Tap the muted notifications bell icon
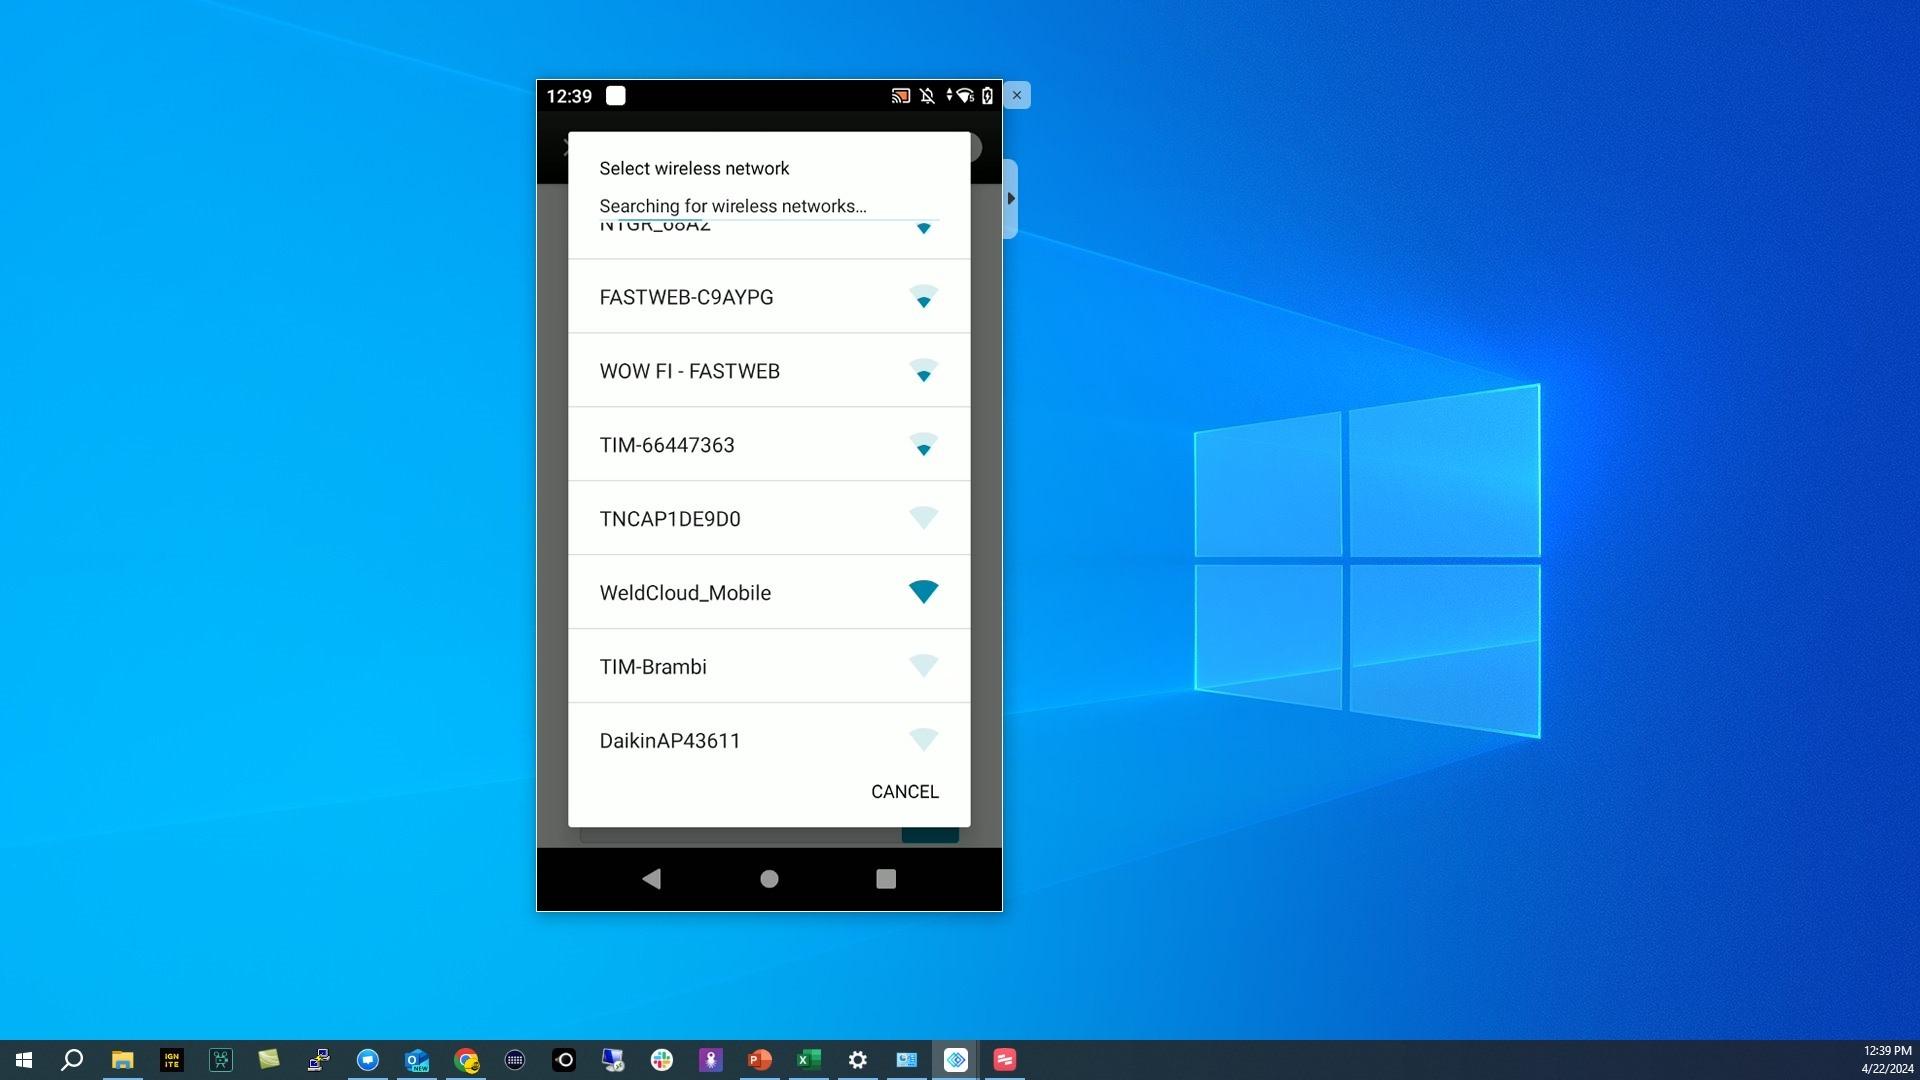 (927, 96)
